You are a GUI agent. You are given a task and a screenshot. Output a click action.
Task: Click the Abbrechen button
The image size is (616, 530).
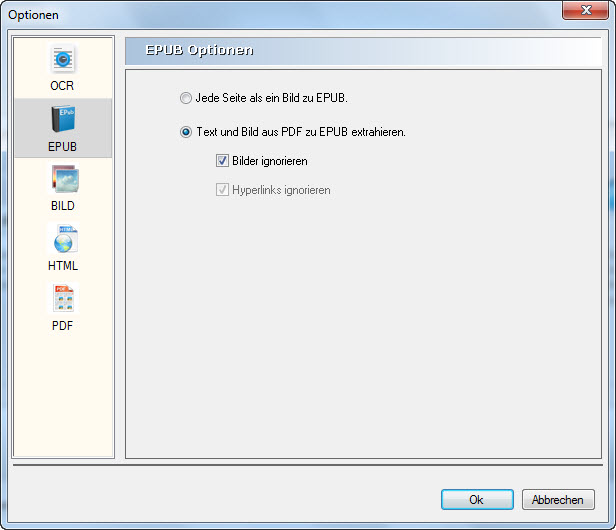coord(558,499)
